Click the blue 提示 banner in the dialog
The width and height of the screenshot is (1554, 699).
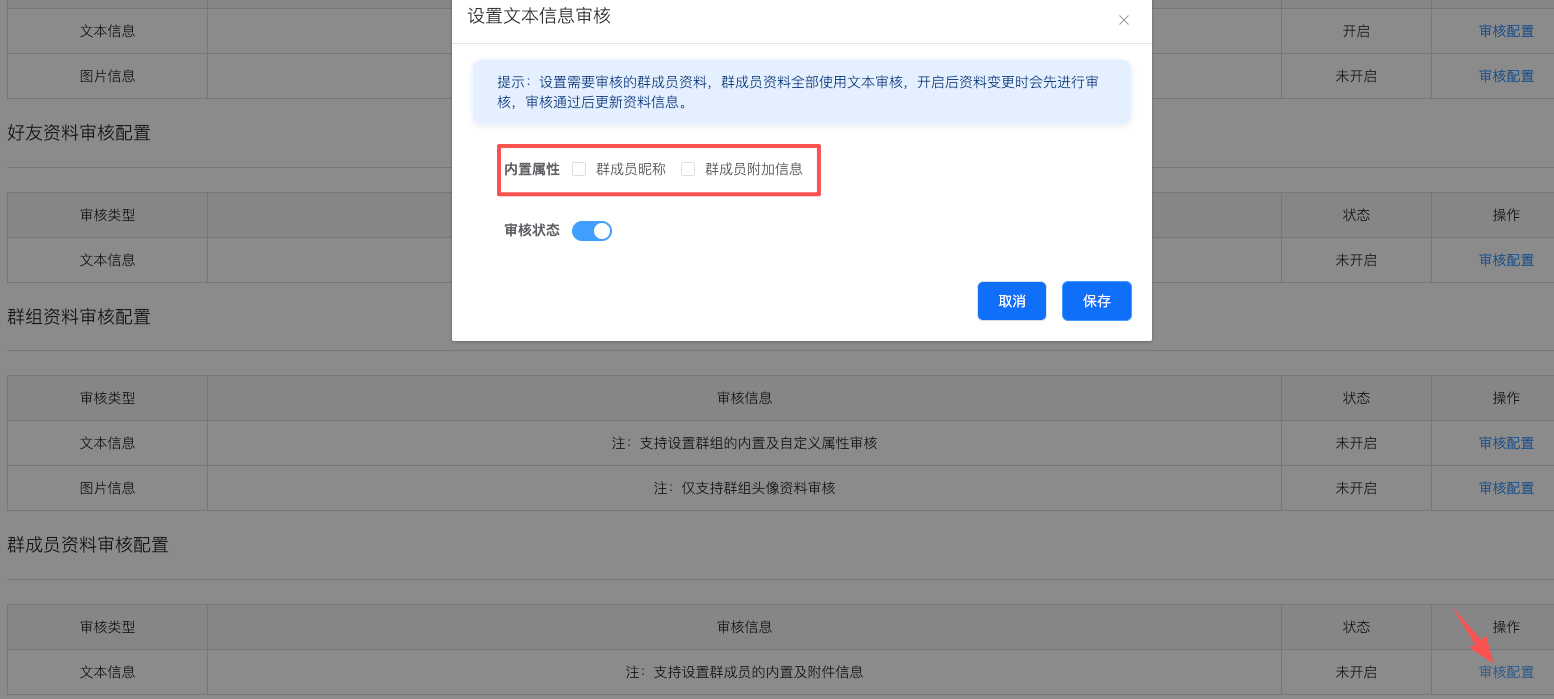(801, 92)
